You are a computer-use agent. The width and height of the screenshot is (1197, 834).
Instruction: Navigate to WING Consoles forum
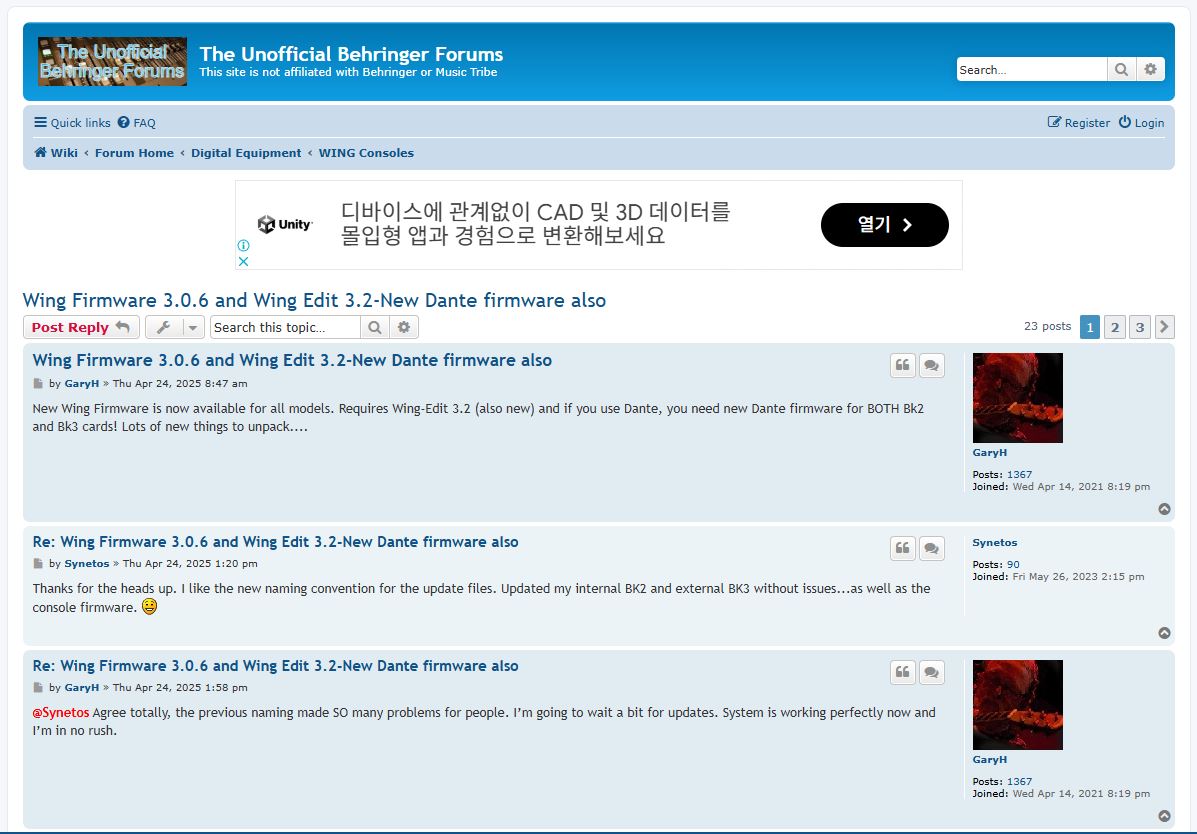pyautogui.click(x=366, y=153)
